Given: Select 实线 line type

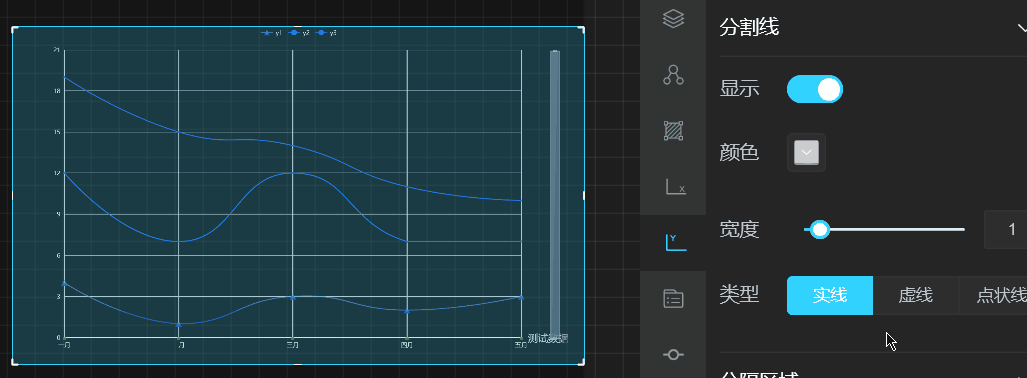Looking at the screenshot, I should tap(830, 295).
